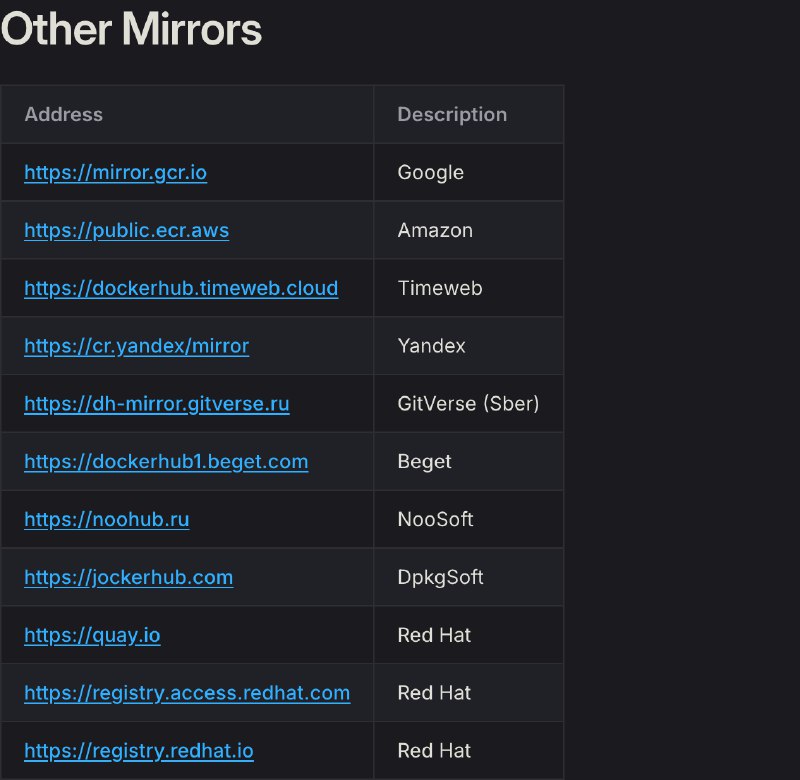Visit the https://jockerhub.com link

(x=128, y=578)
